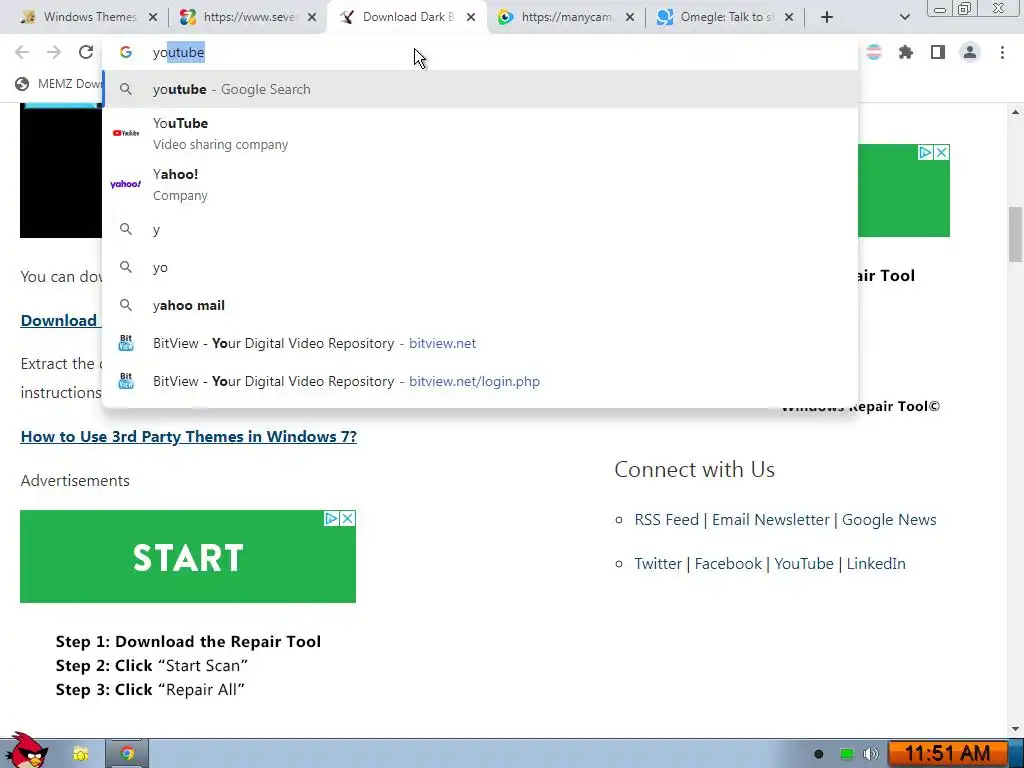Open AdChoices icon on the sidebar ad
Viewport: 1024px width, 768px height.
pos(925,153)
